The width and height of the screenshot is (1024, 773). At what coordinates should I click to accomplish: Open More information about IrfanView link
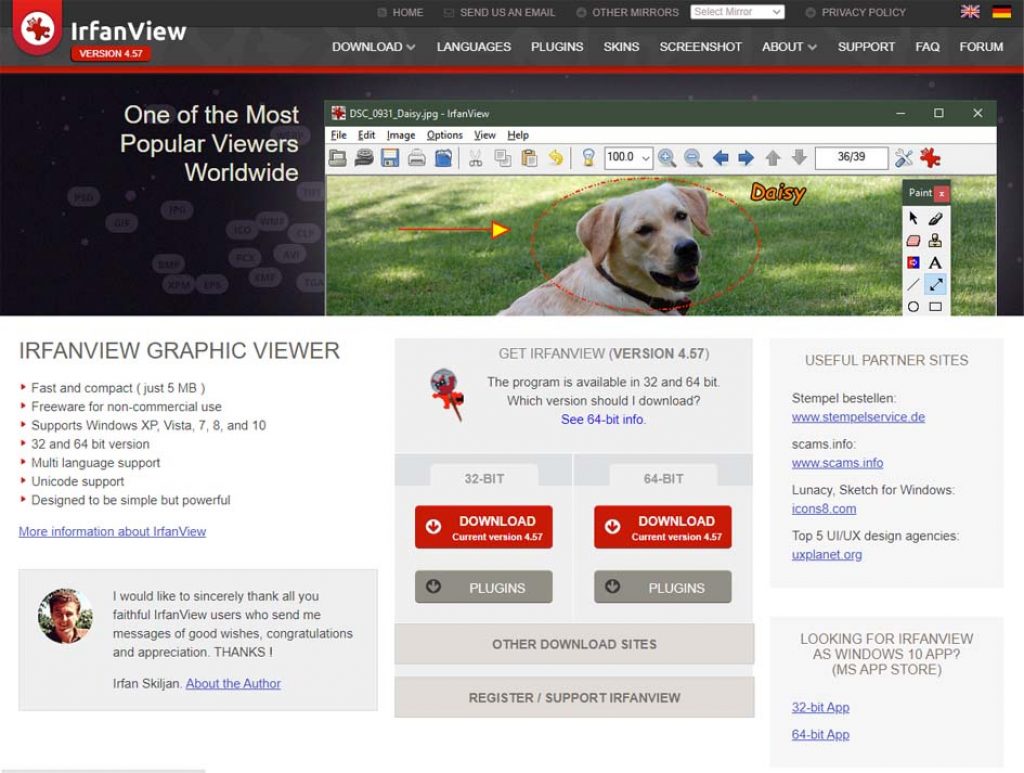click(112, 531)
